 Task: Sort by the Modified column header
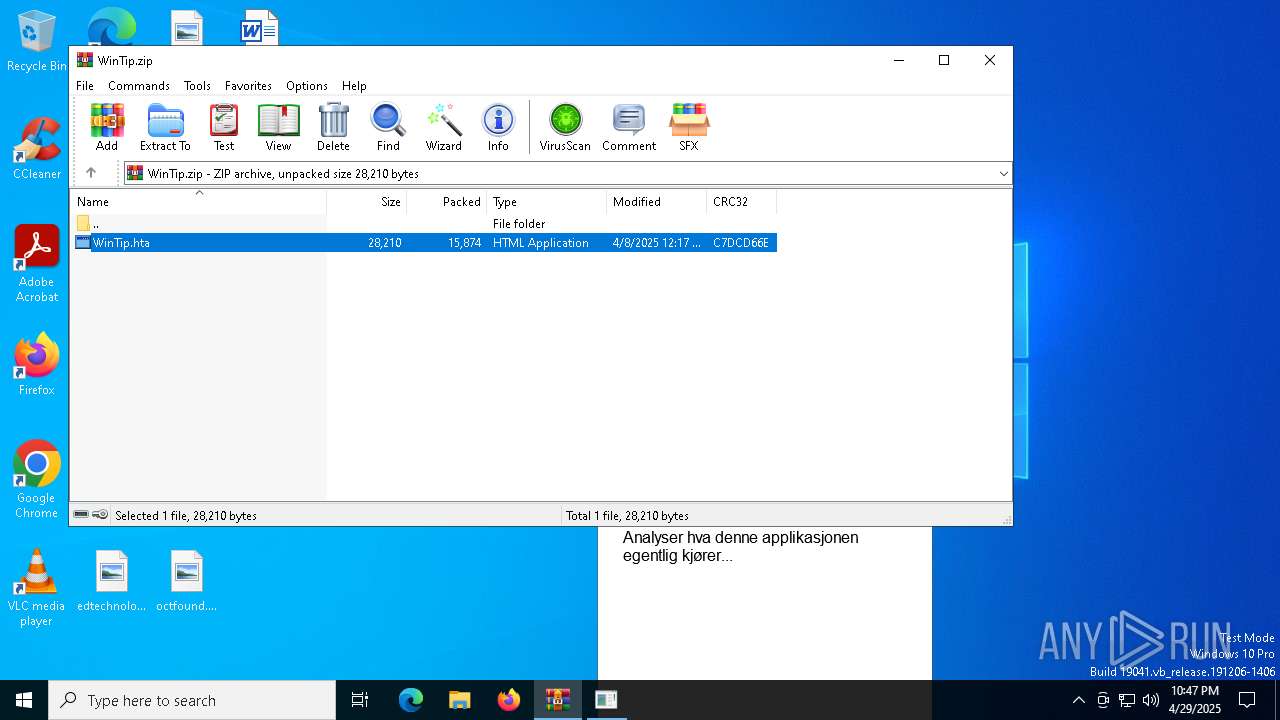pyautogui.click(x=657, y=201)
